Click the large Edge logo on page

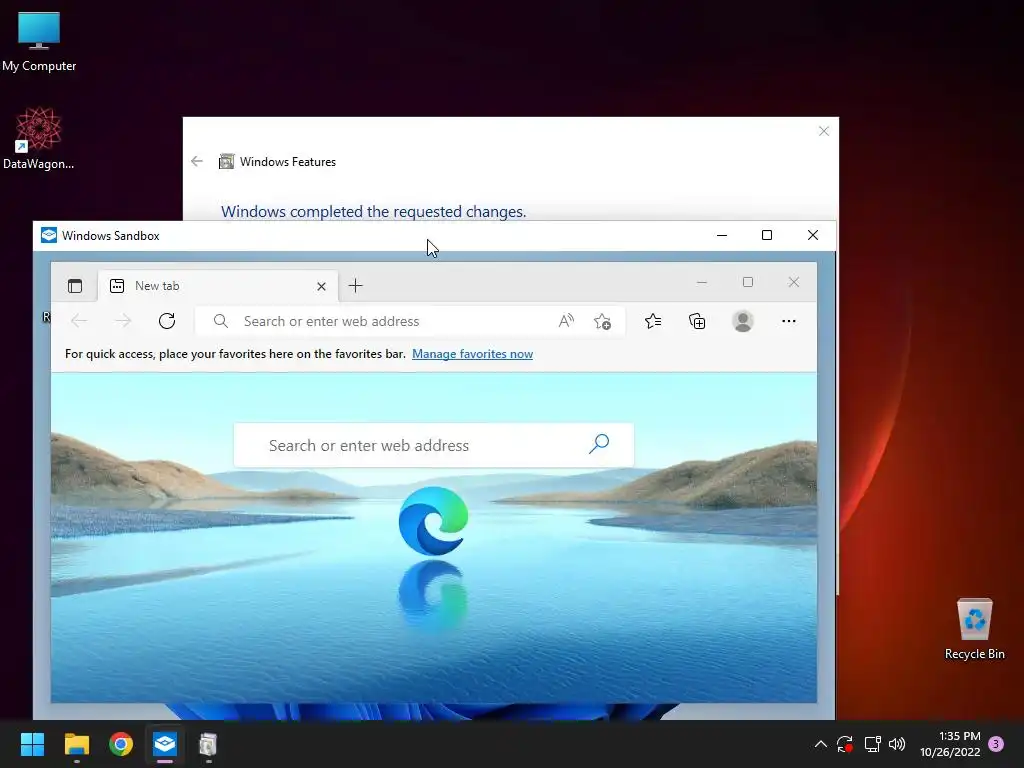[433, 520]
